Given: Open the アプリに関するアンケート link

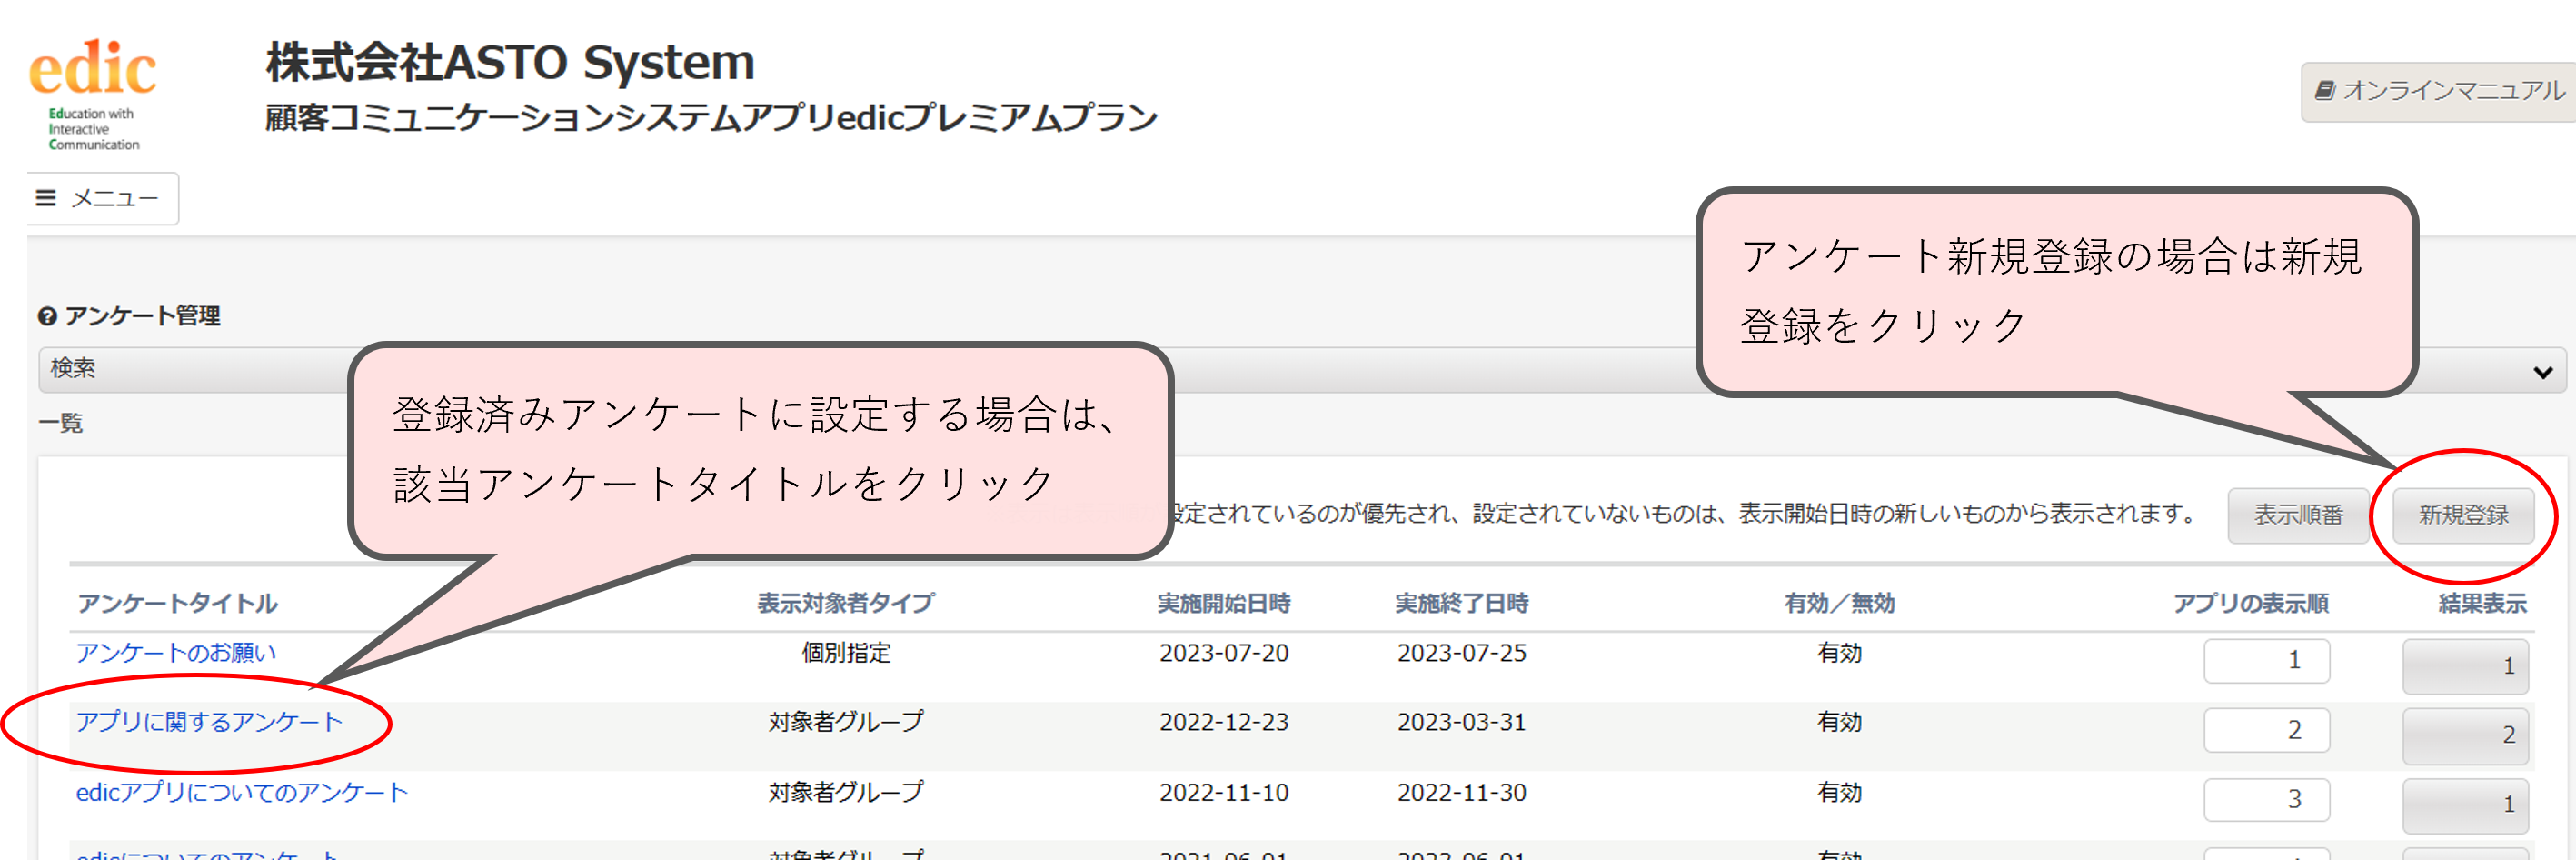Looking at the screenshot, I should tap(209, 722).
